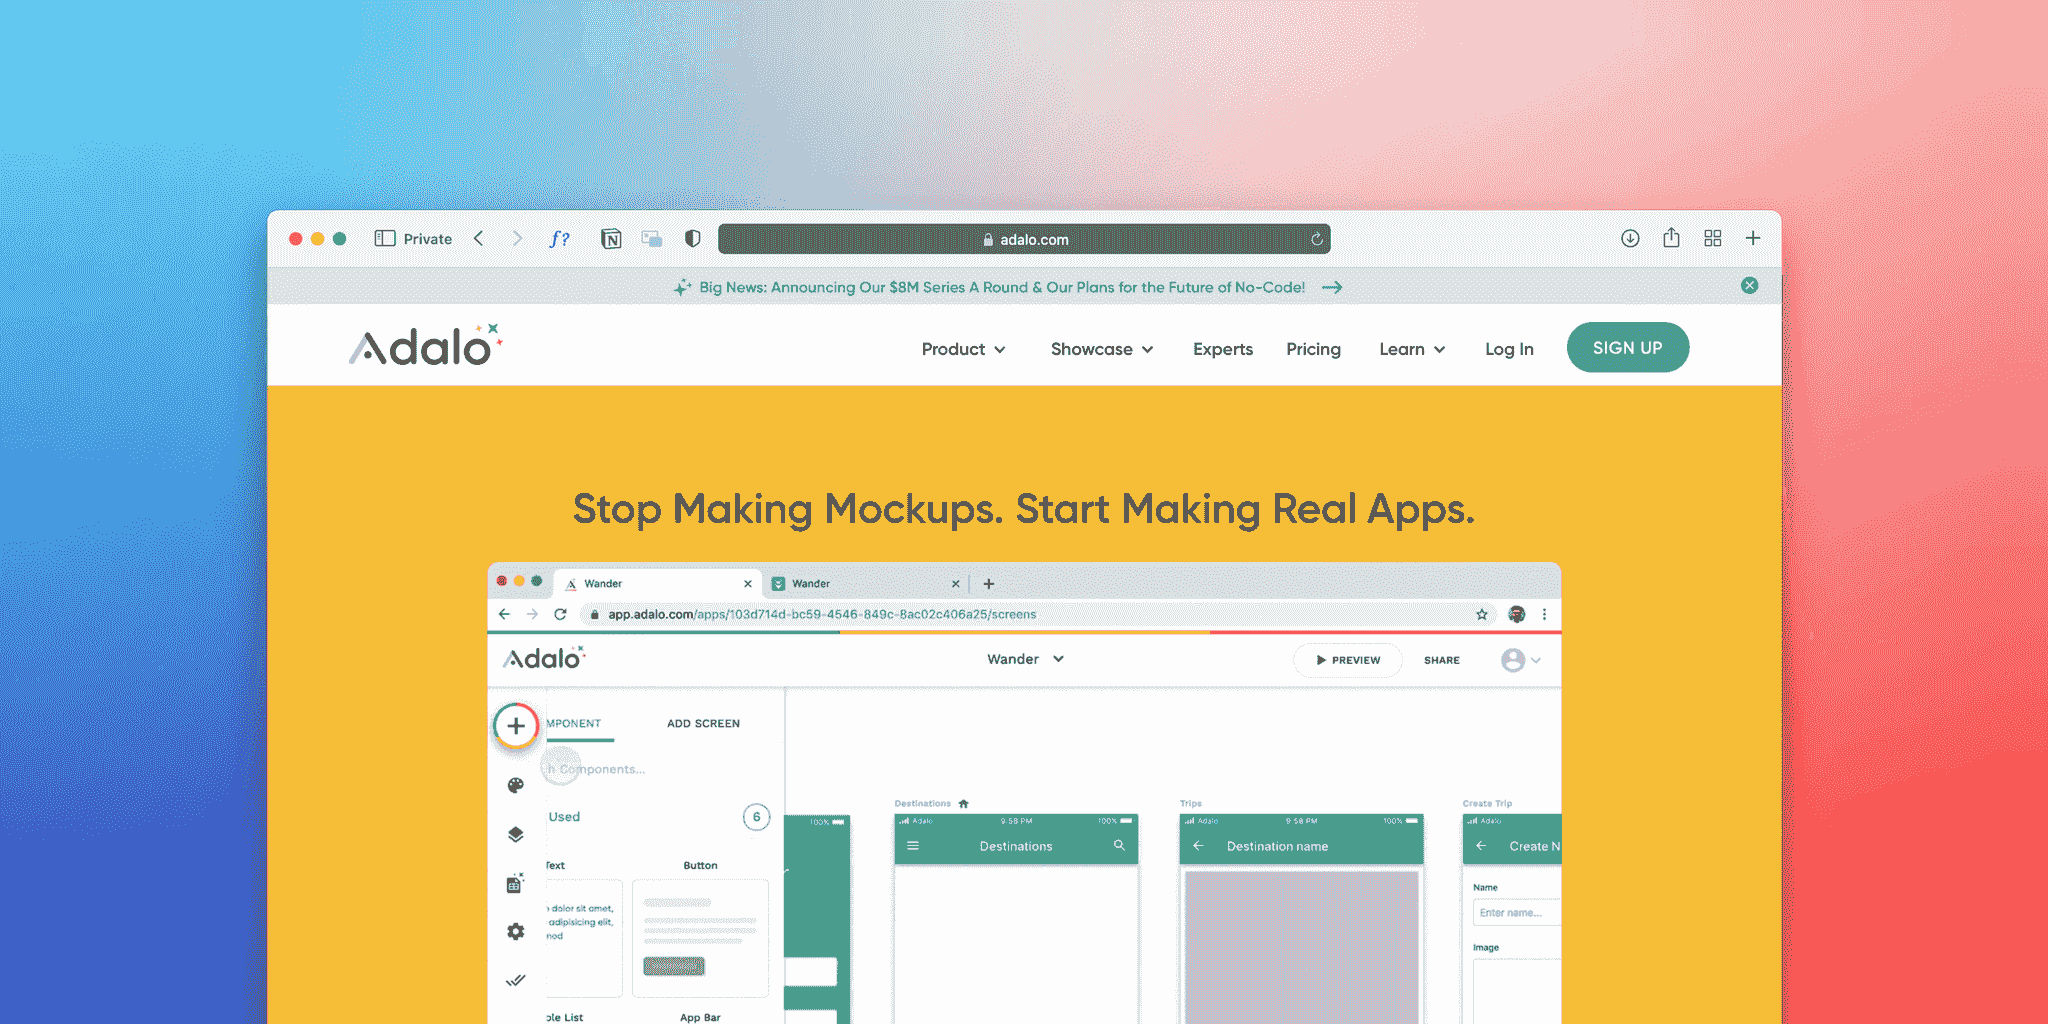The height and width of the screenshot is (1024, 2048).
Task: Click the picture-in-picture extension icon
Action: click(x=652, y=238)
